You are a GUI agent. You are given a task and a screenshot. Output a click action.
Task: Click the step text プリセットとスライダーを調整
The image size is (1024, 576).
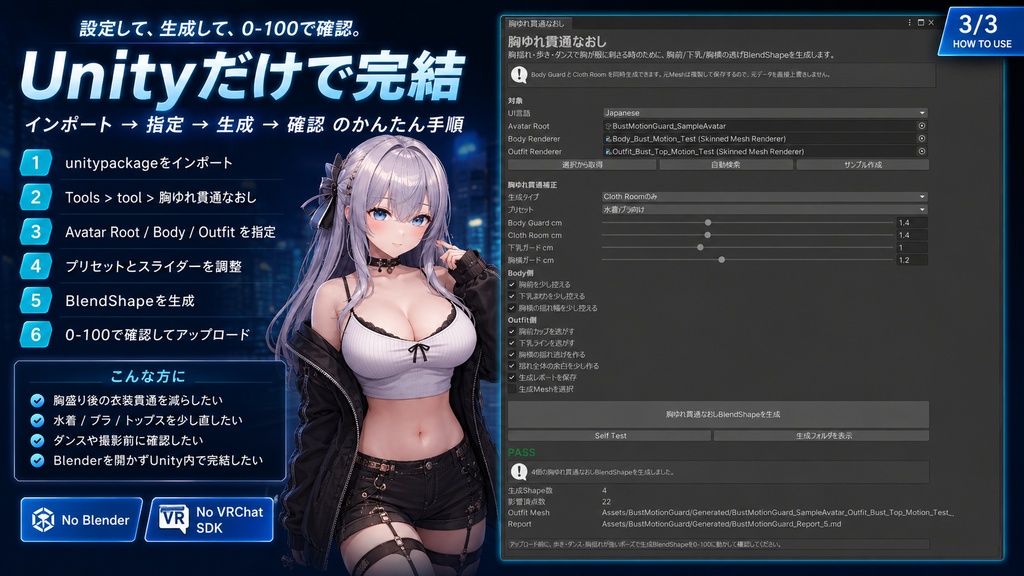(x=153, y=266)
